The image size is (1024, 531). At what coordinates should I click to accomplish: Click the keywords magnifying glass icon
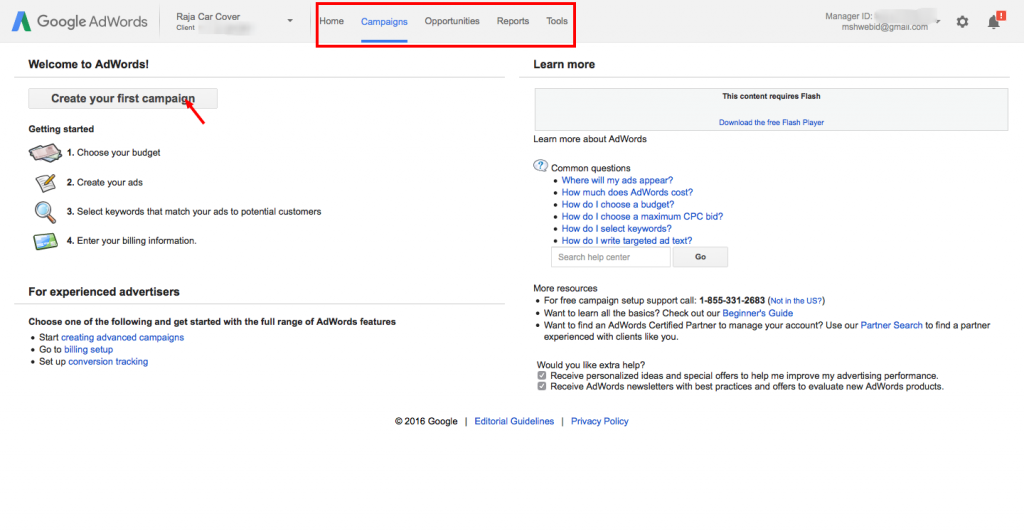point(46,212)
